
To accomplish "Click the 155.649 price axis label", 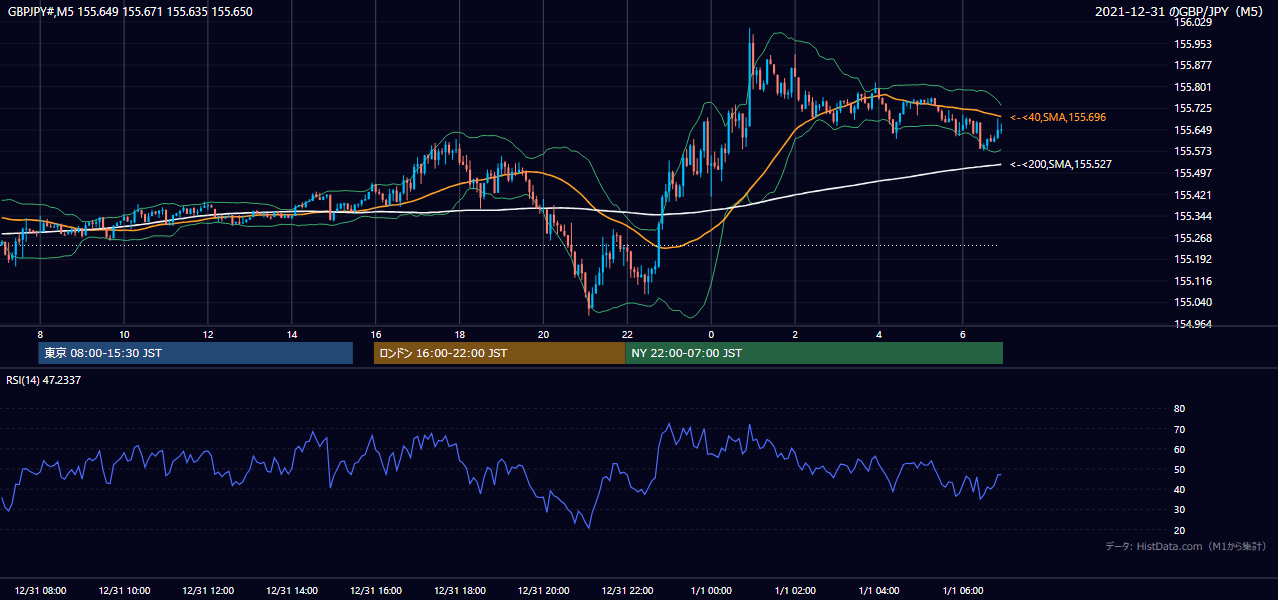I will click(1193, 130).
